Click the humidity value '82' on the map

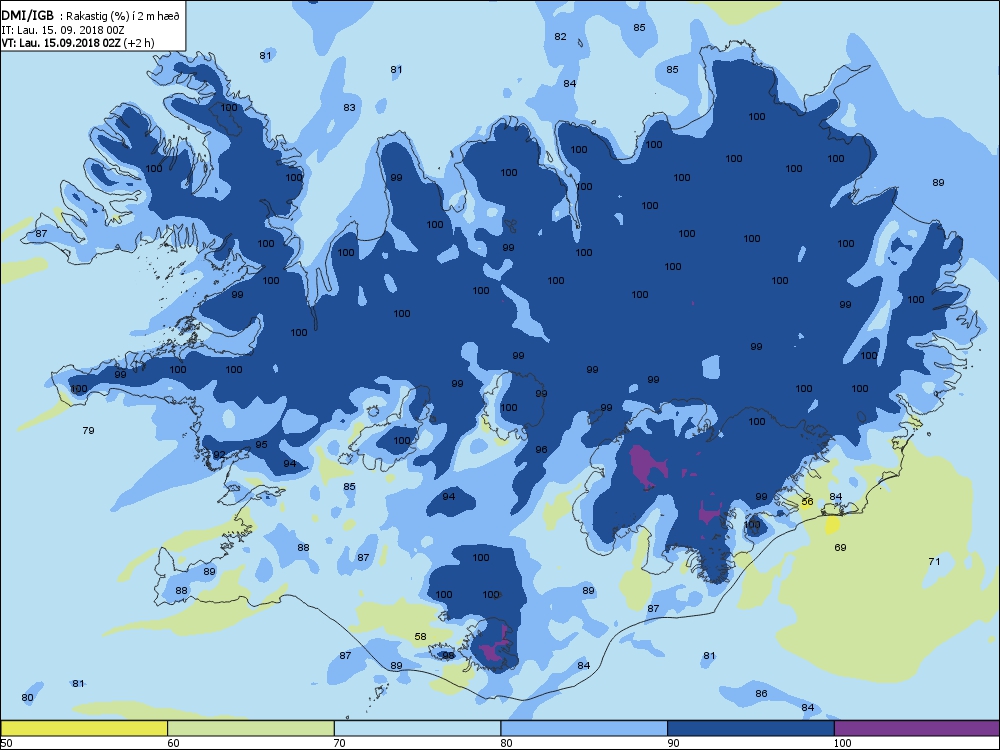[561, 36]
